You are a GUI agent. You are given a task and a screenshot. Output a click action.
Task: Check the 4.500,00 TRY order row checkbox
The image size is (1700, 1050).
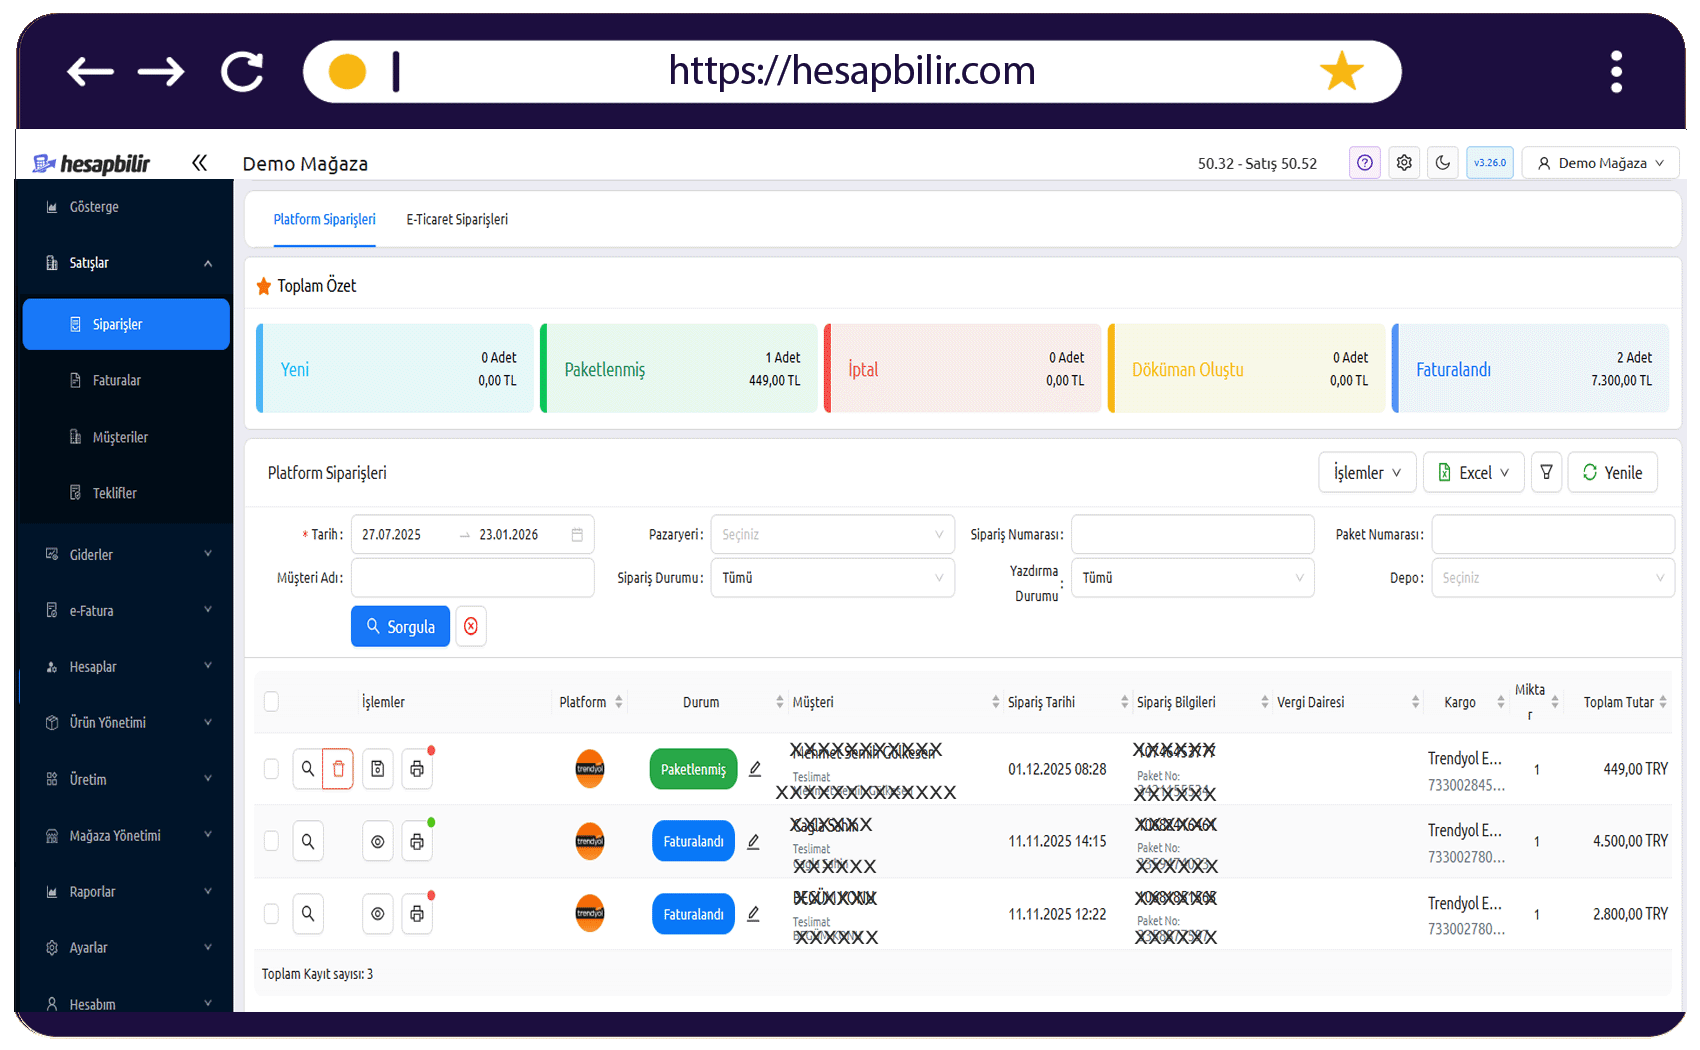(271, 841)
